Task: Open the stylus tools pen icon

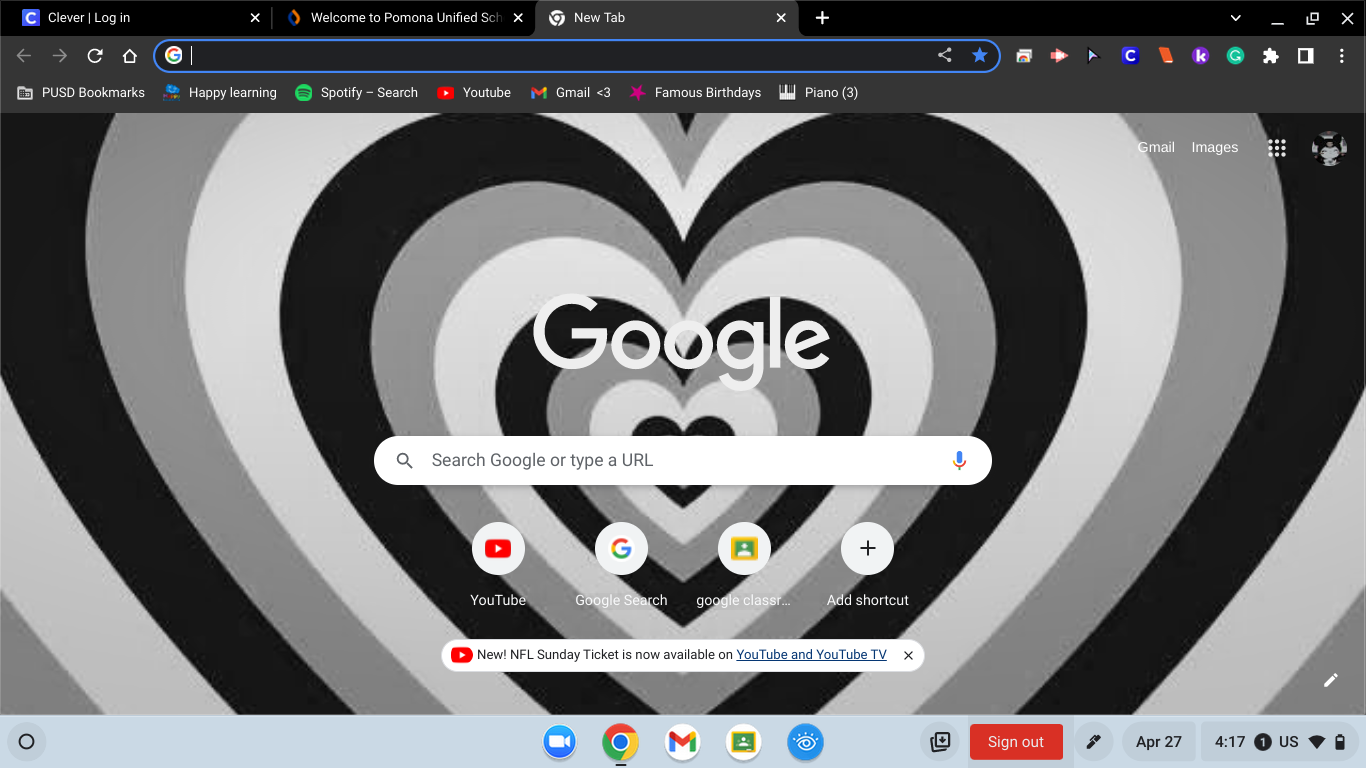Action: click(1093, 742)
